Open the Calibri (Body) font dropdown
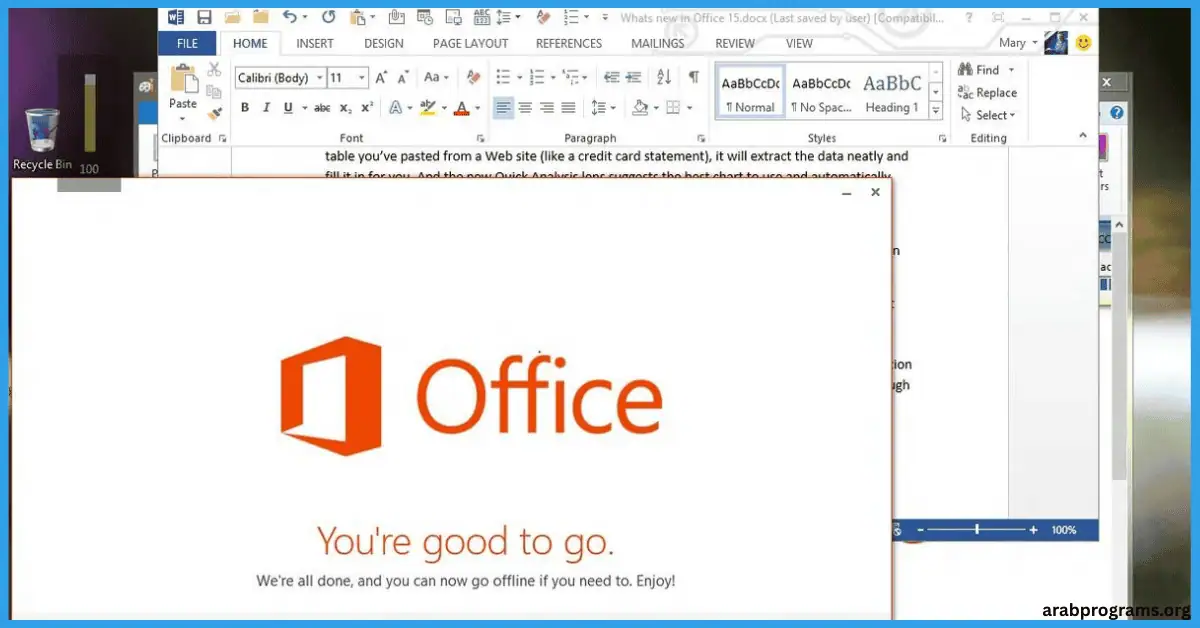The image size is (1200, 628). pyautogui.click(x=320, y=78)
